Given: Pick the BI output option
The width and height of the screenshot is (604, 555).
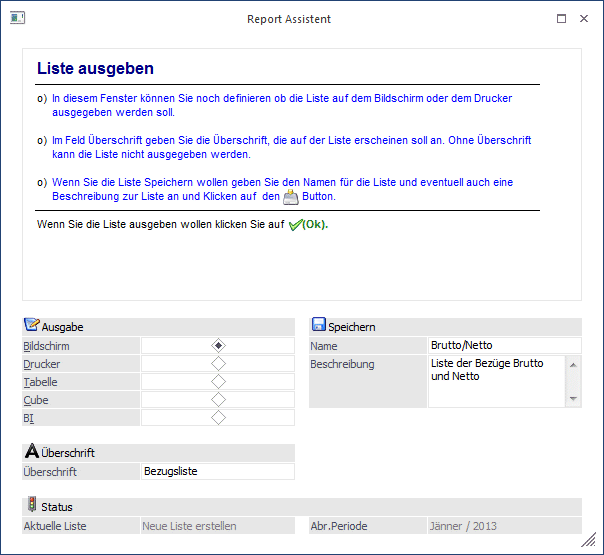Looking at the screenshot, I should tap(218, 418).
